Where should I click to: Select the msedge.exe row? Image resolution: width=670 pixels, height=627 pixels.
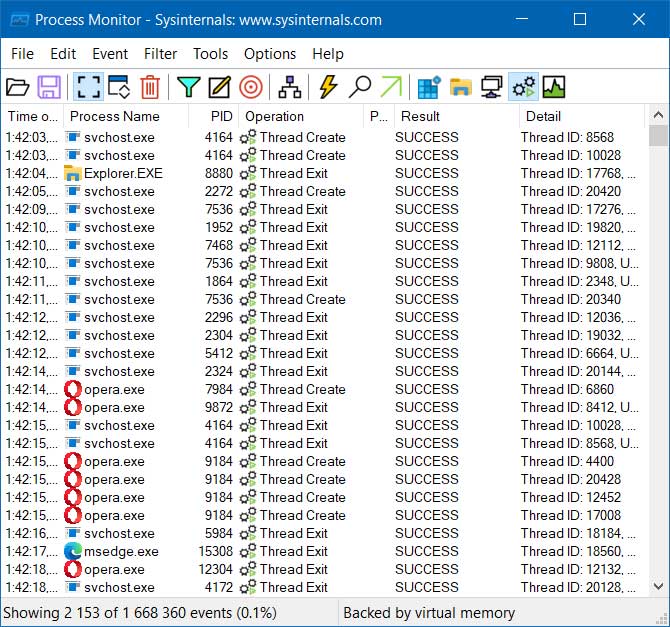[x=323, y=551]
